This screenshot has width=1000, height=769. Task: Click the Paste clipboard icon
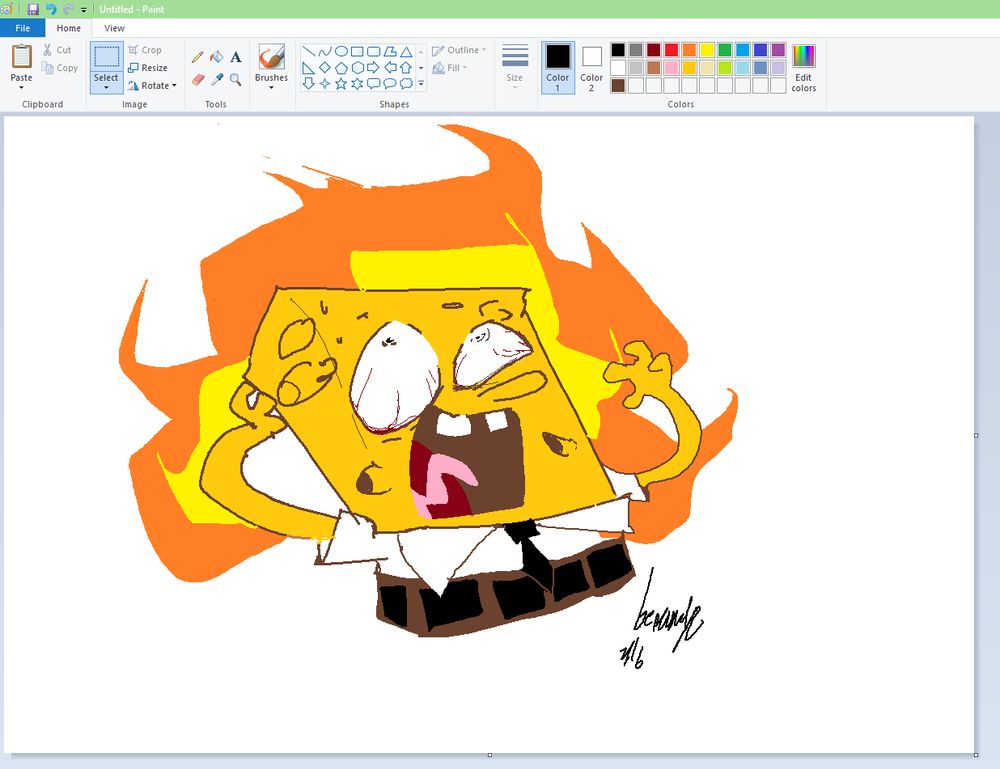[21, 56]
